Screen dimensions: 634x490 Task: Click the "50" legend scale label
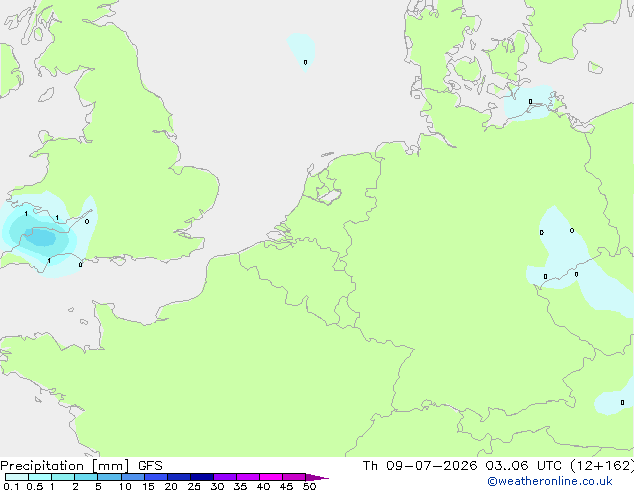click(x=309, y=486)
